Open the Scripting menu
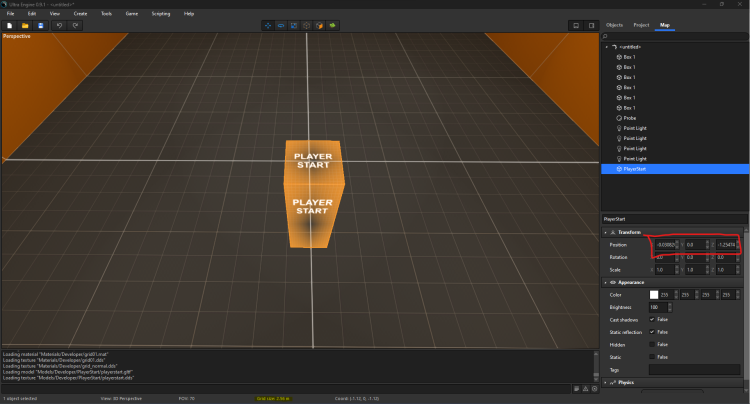 click(x=160, y=13)
